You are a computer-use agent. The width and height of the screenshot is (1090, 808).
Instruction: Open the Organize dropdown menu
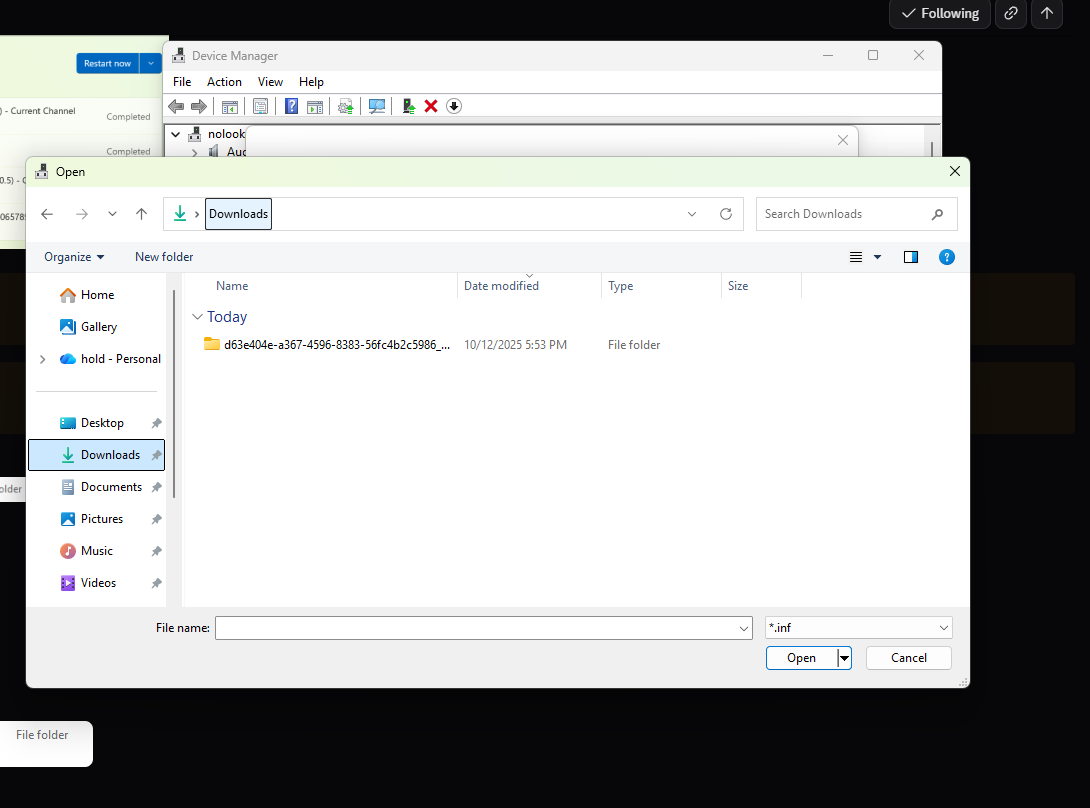coord(74,257)
